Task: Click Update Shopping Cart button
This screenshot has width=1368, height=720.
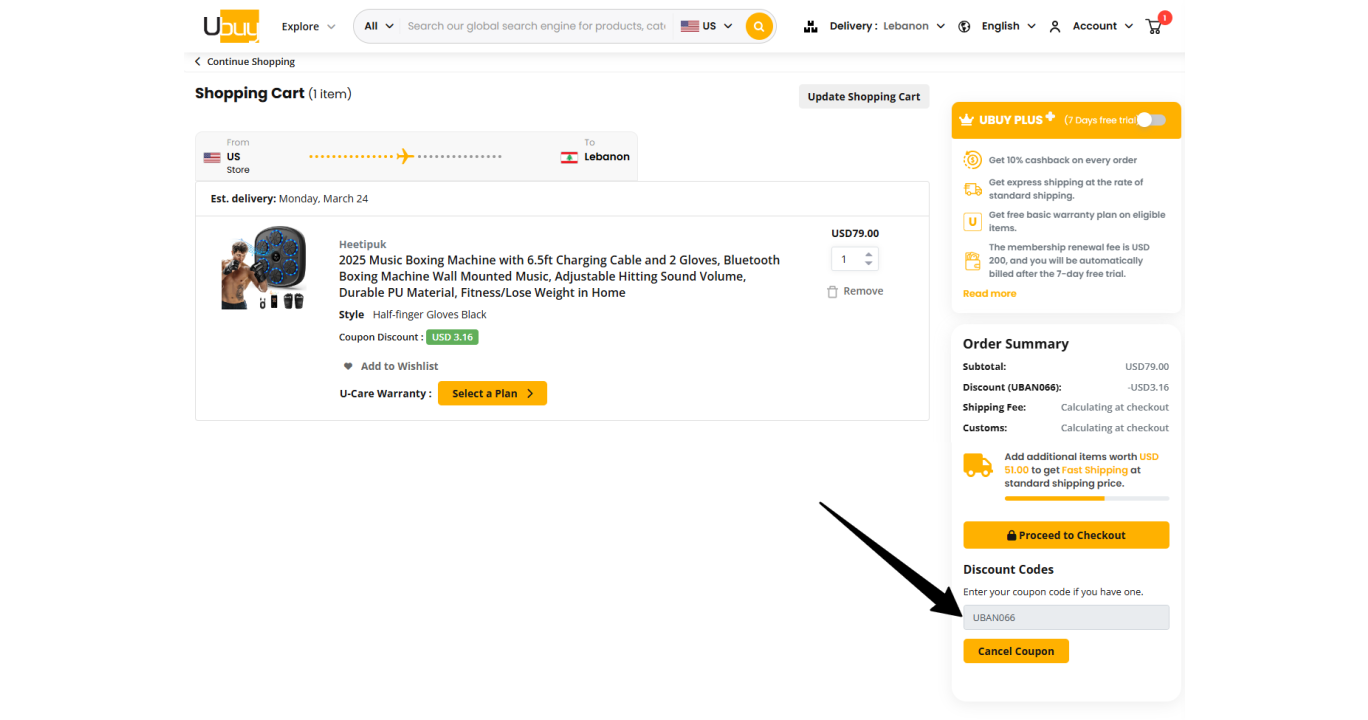Action: 864,97
